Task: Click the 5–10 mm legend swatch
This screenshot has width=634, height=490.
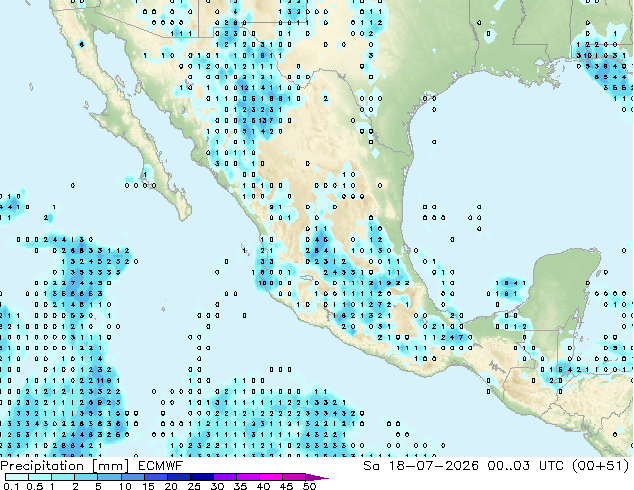Action: [110, 477]
